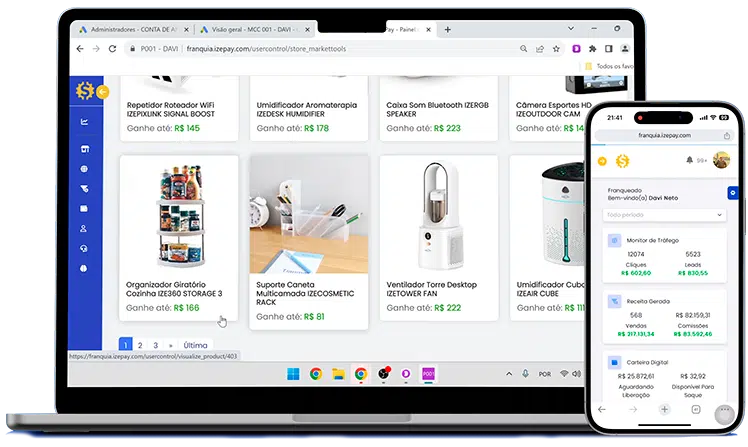
Task: Tap the yellow arrow button on the phone
Action: point(602,162)
